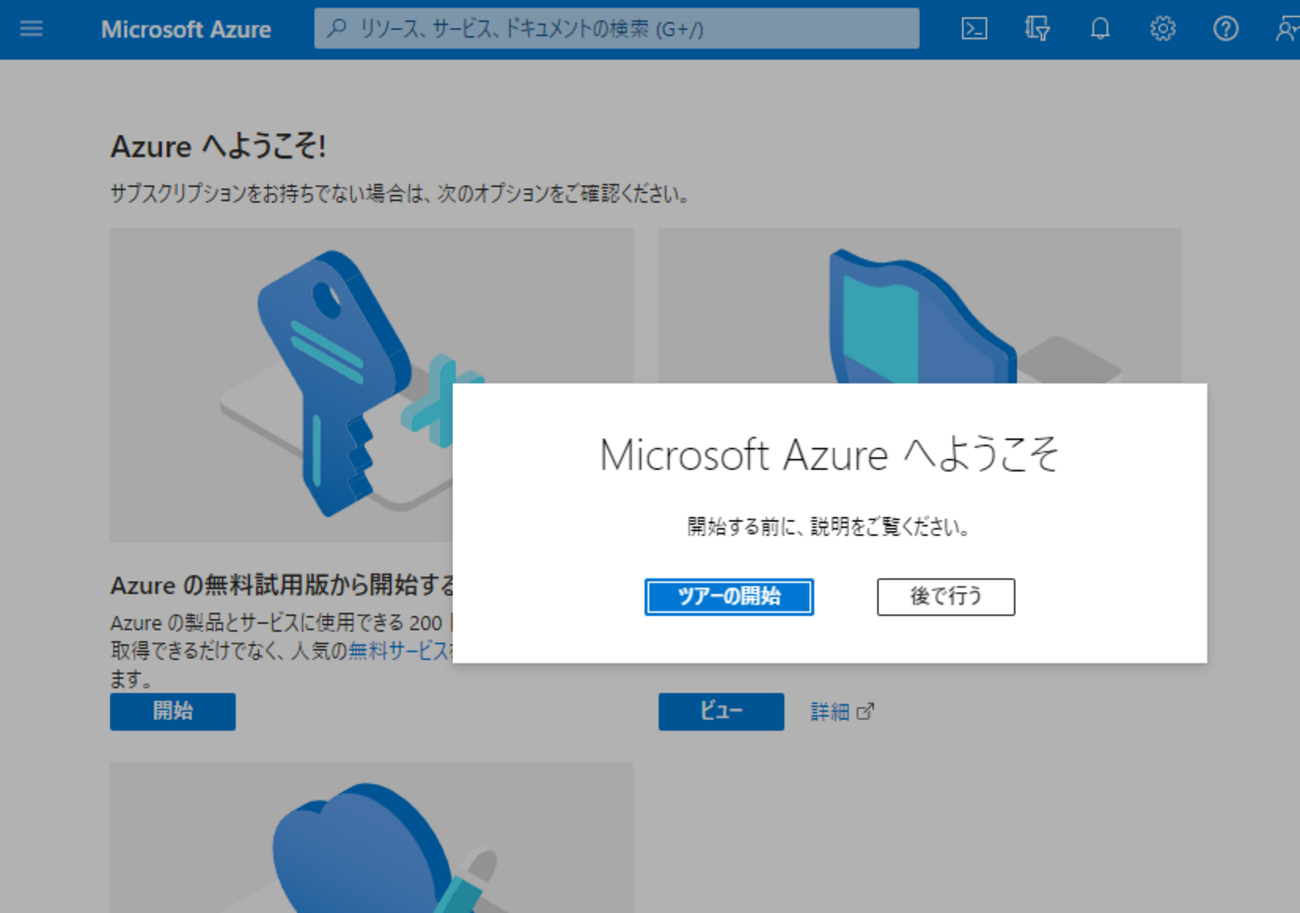Click the サブスクリプションをお持ちでない場合 subtitle text
1300x913 pixels.
click(x=400, y=194)
